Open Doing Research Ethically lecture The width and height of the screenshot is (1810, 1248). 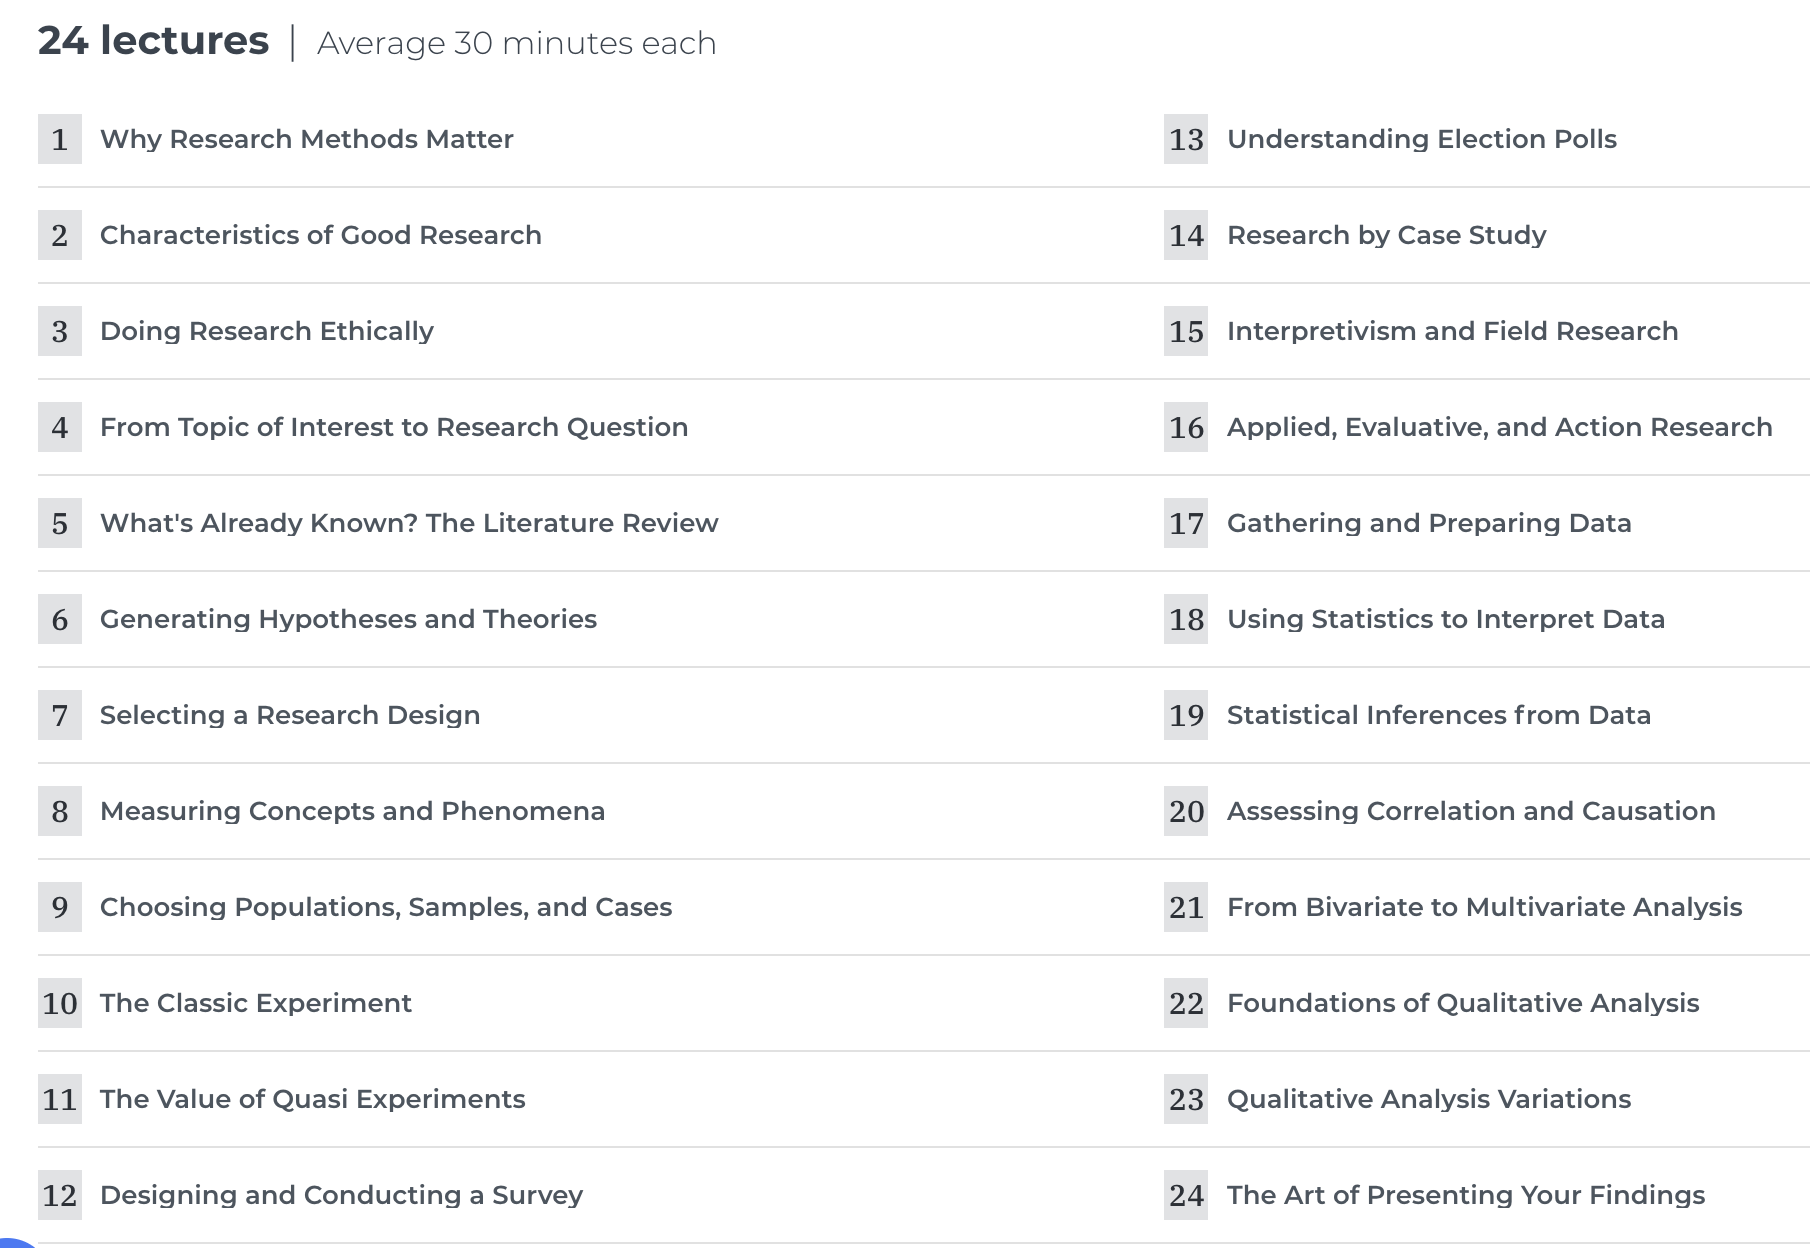tap(267, 331)
